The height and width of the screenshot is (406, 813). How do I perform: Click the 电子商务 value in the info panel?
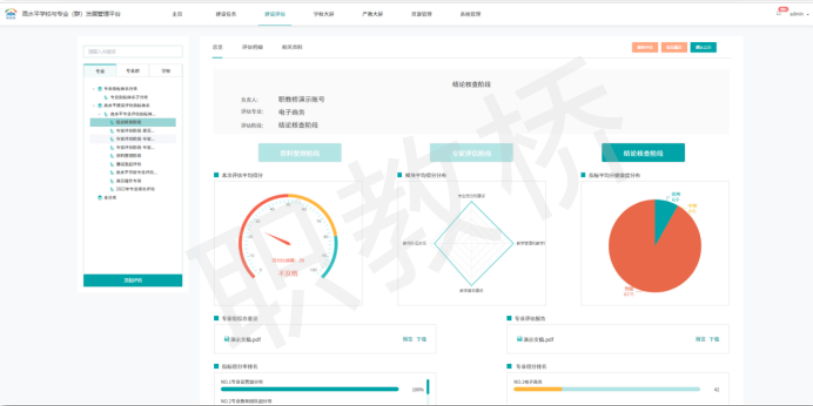[291, 112]
